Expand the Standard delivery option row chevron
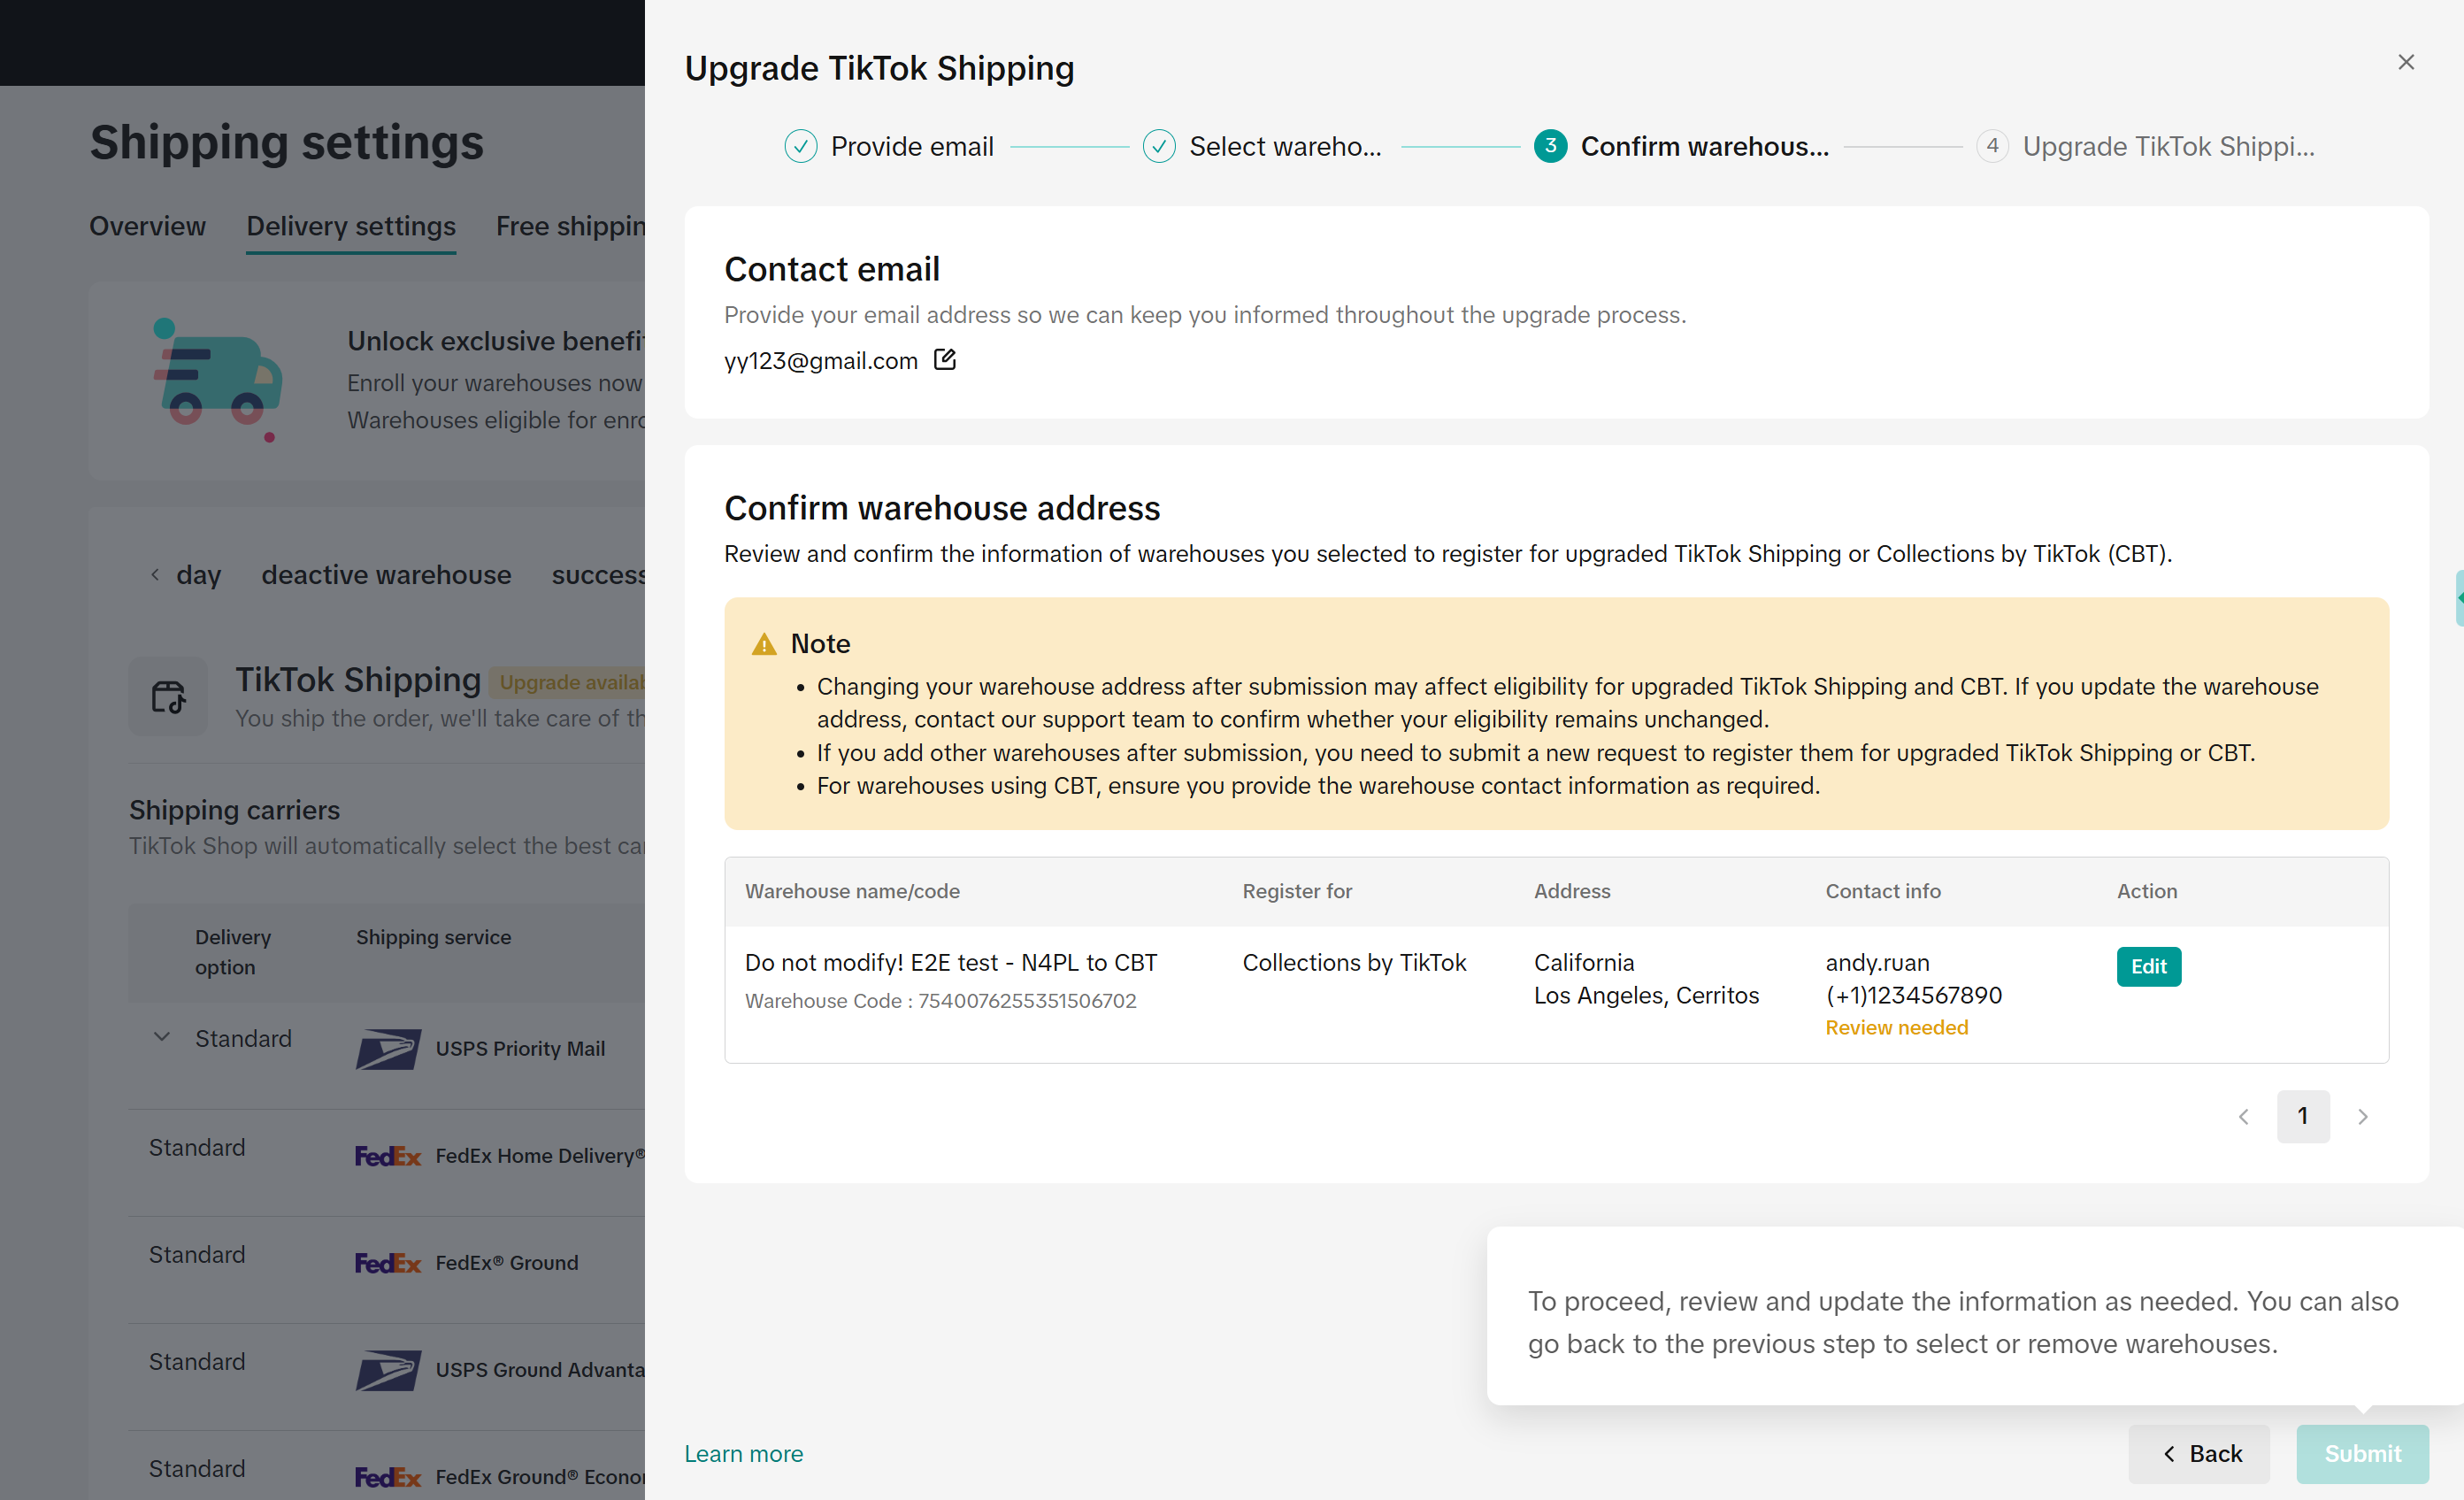2464x1500 pixels. coord(161,1037)
